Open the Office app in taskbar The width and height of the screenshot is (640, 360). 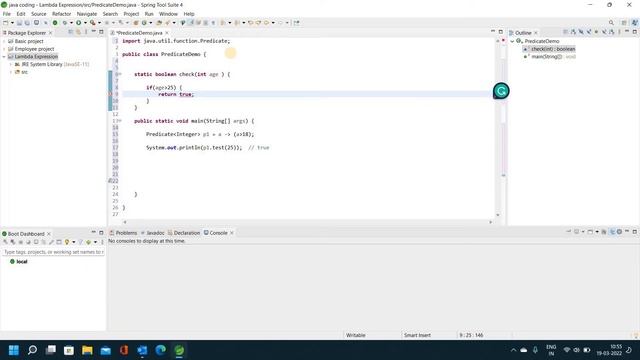[124, 350]
